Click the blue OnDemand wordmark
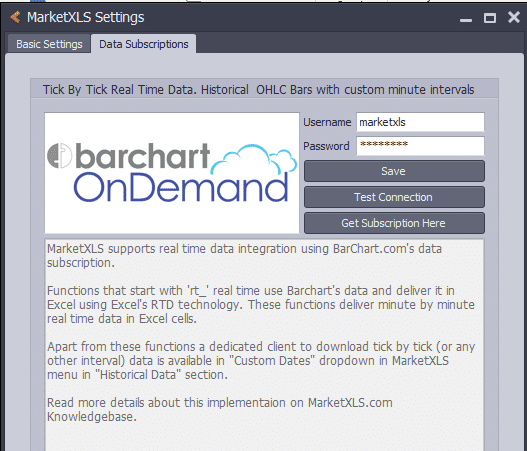The width and height of the screenshot is (527, 451). tap(181, 187)
